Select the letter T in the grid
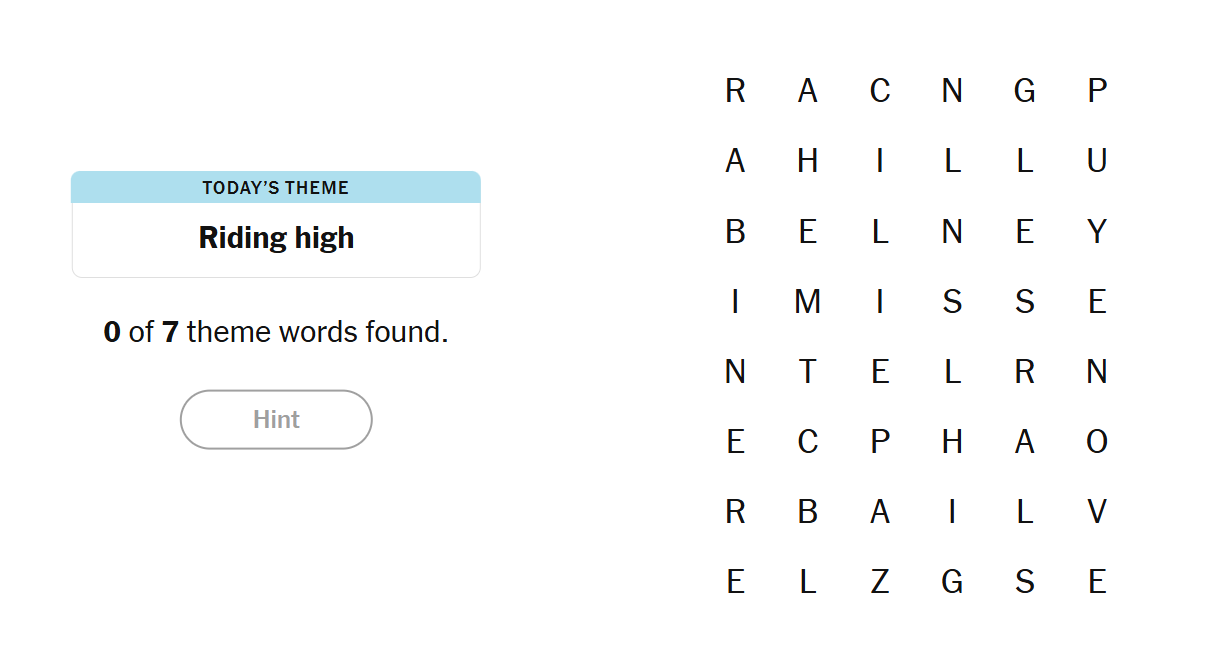The image size is (1210, 667). [807, 371]
